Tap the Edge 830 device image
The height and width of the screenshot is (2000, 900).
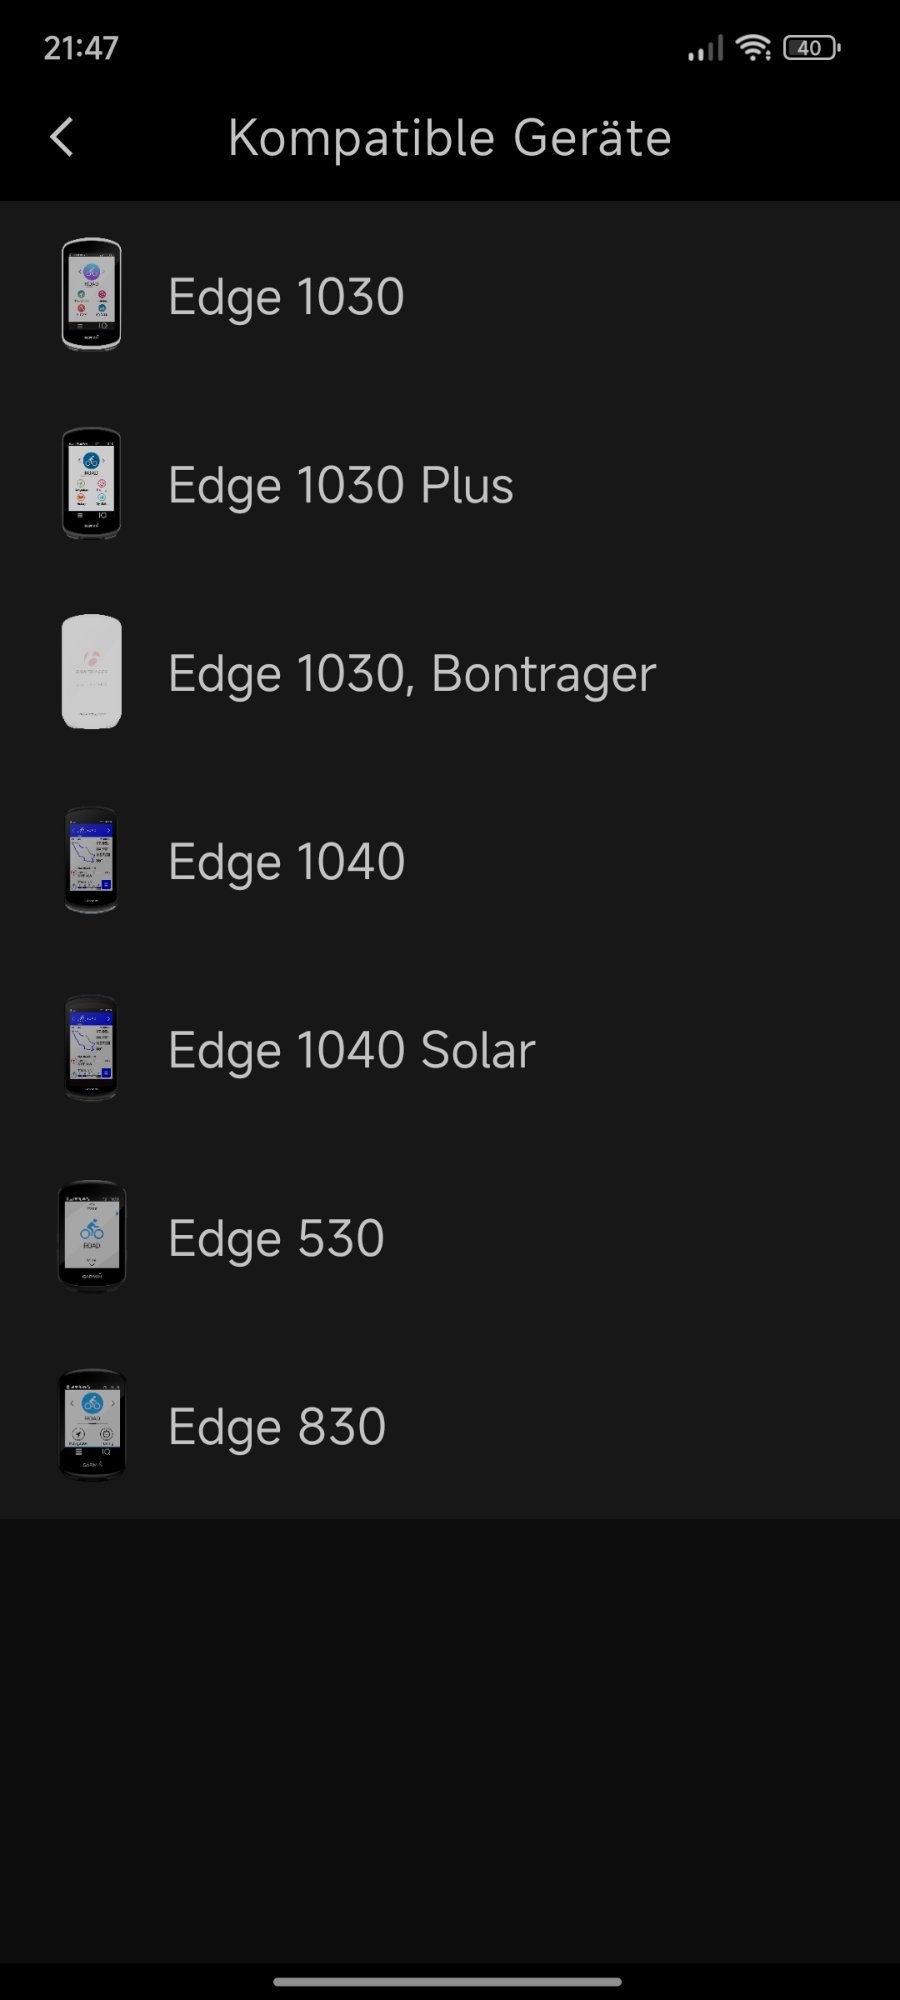tap(91, 1425)
